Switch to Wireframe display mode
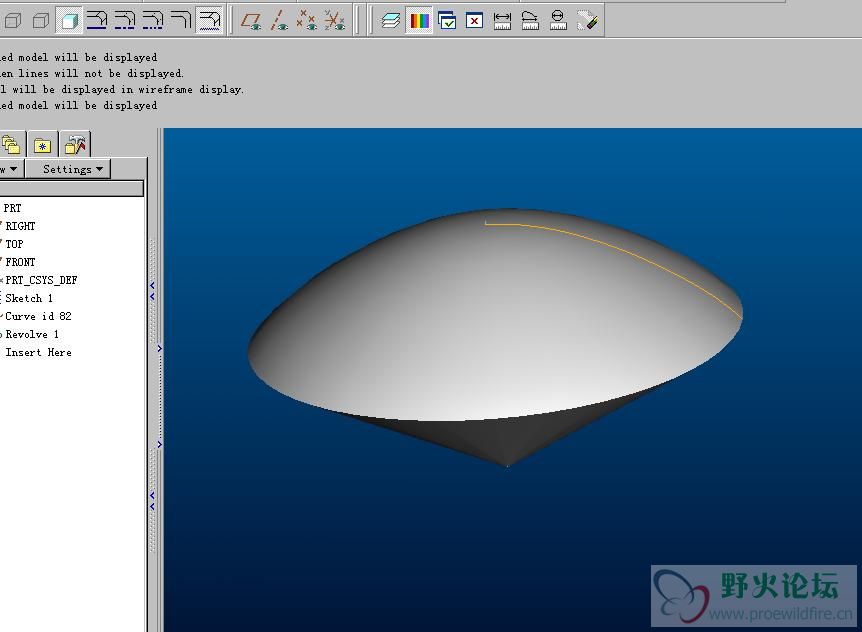Screen dimensions: 862x632 tap(12, 19)
